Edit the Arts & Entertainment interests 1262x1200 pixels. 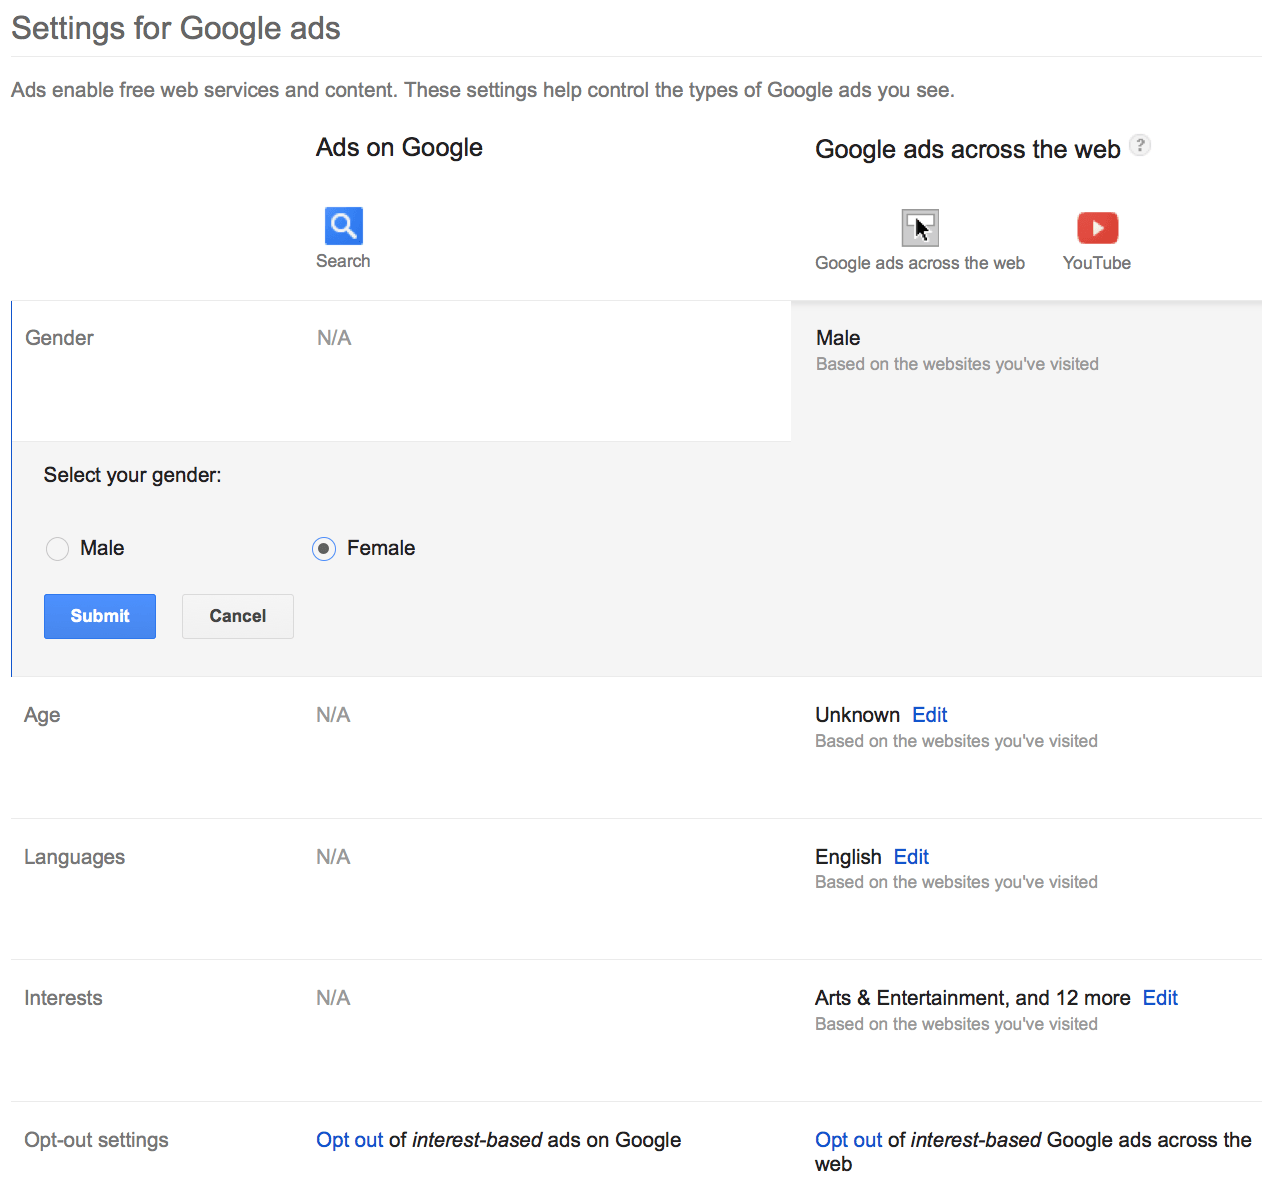point(1160,998)
